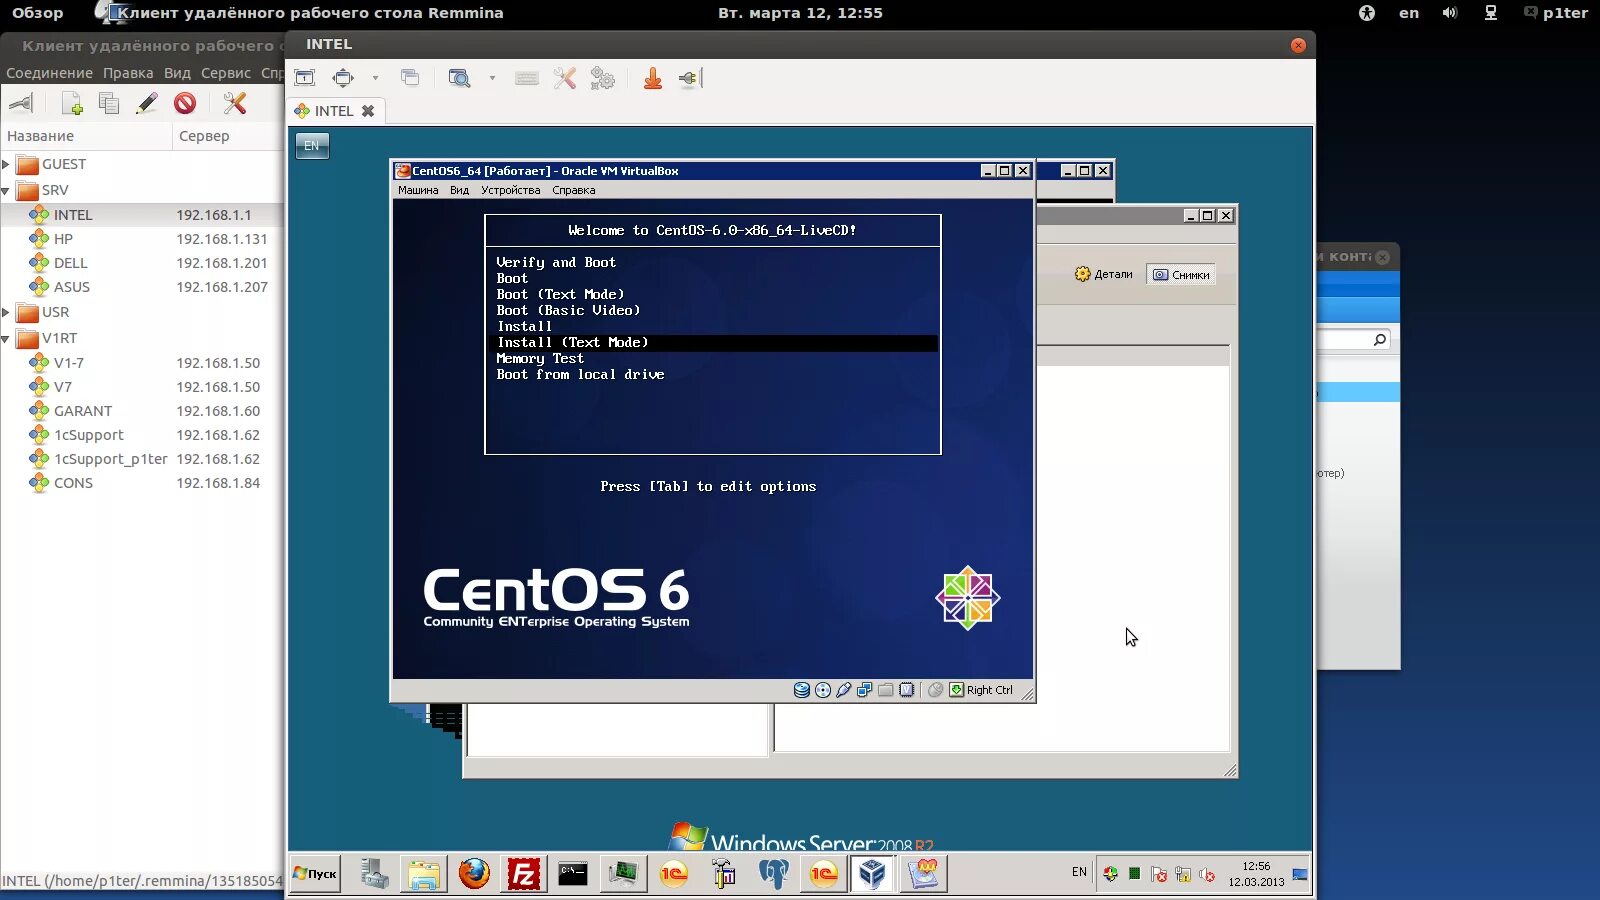1600x900 pixels.
Task: Toggle grab keyboard icon in session toolbar
Action: point(527,78)
